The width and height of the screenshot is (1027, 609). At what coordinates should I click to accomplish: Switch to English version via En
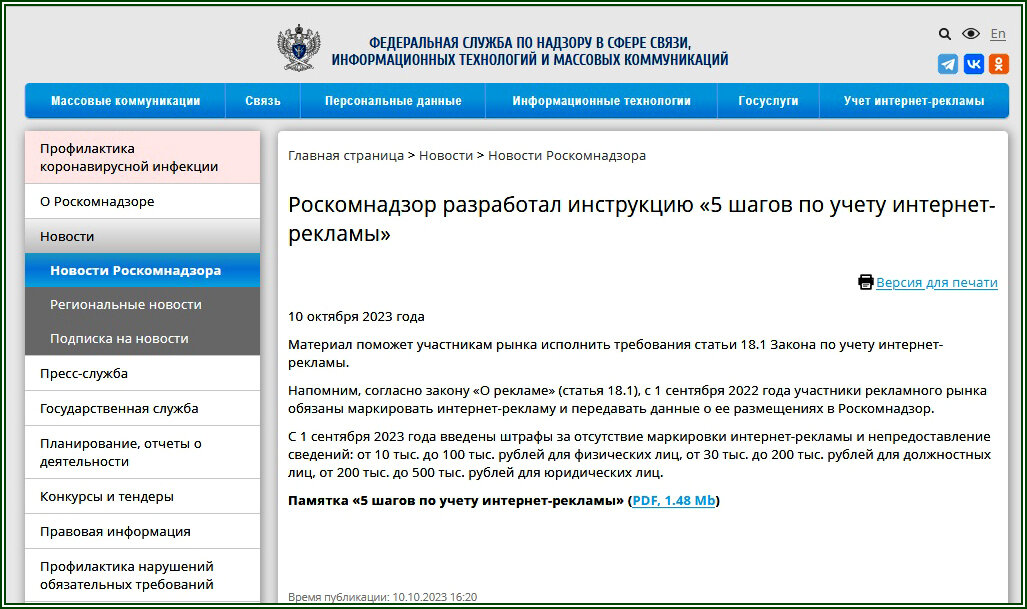click(x=998, y=34)
